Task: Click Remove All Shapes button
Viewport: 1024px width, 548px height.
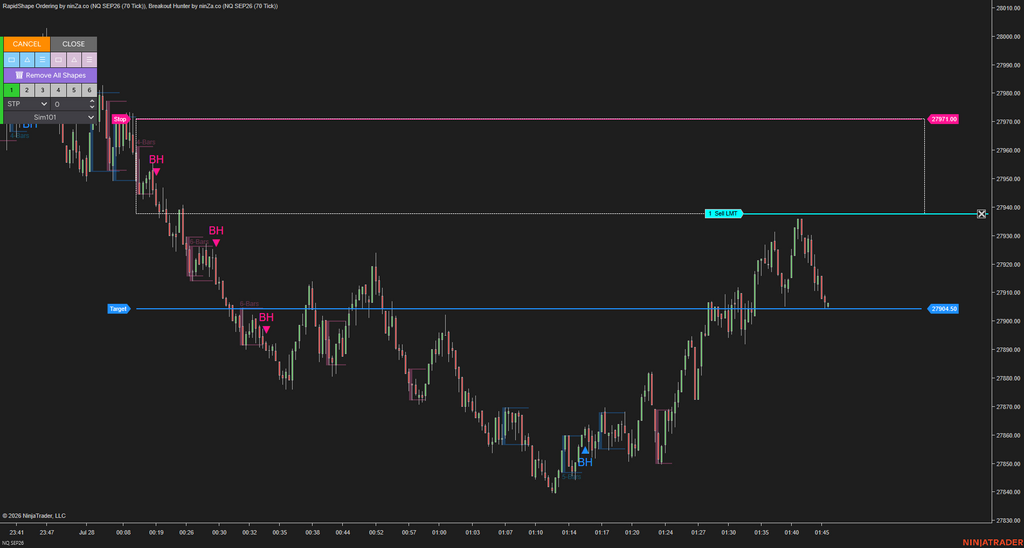Action: [50, 75]
